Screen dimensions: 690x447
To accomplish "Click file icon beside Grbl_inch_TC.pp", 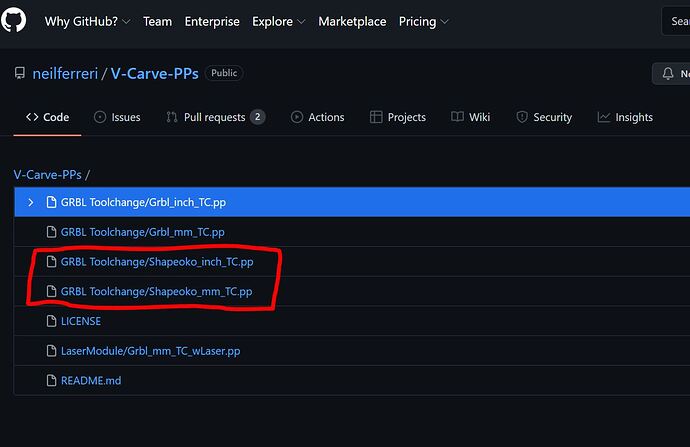I will (x=51, y=202).
